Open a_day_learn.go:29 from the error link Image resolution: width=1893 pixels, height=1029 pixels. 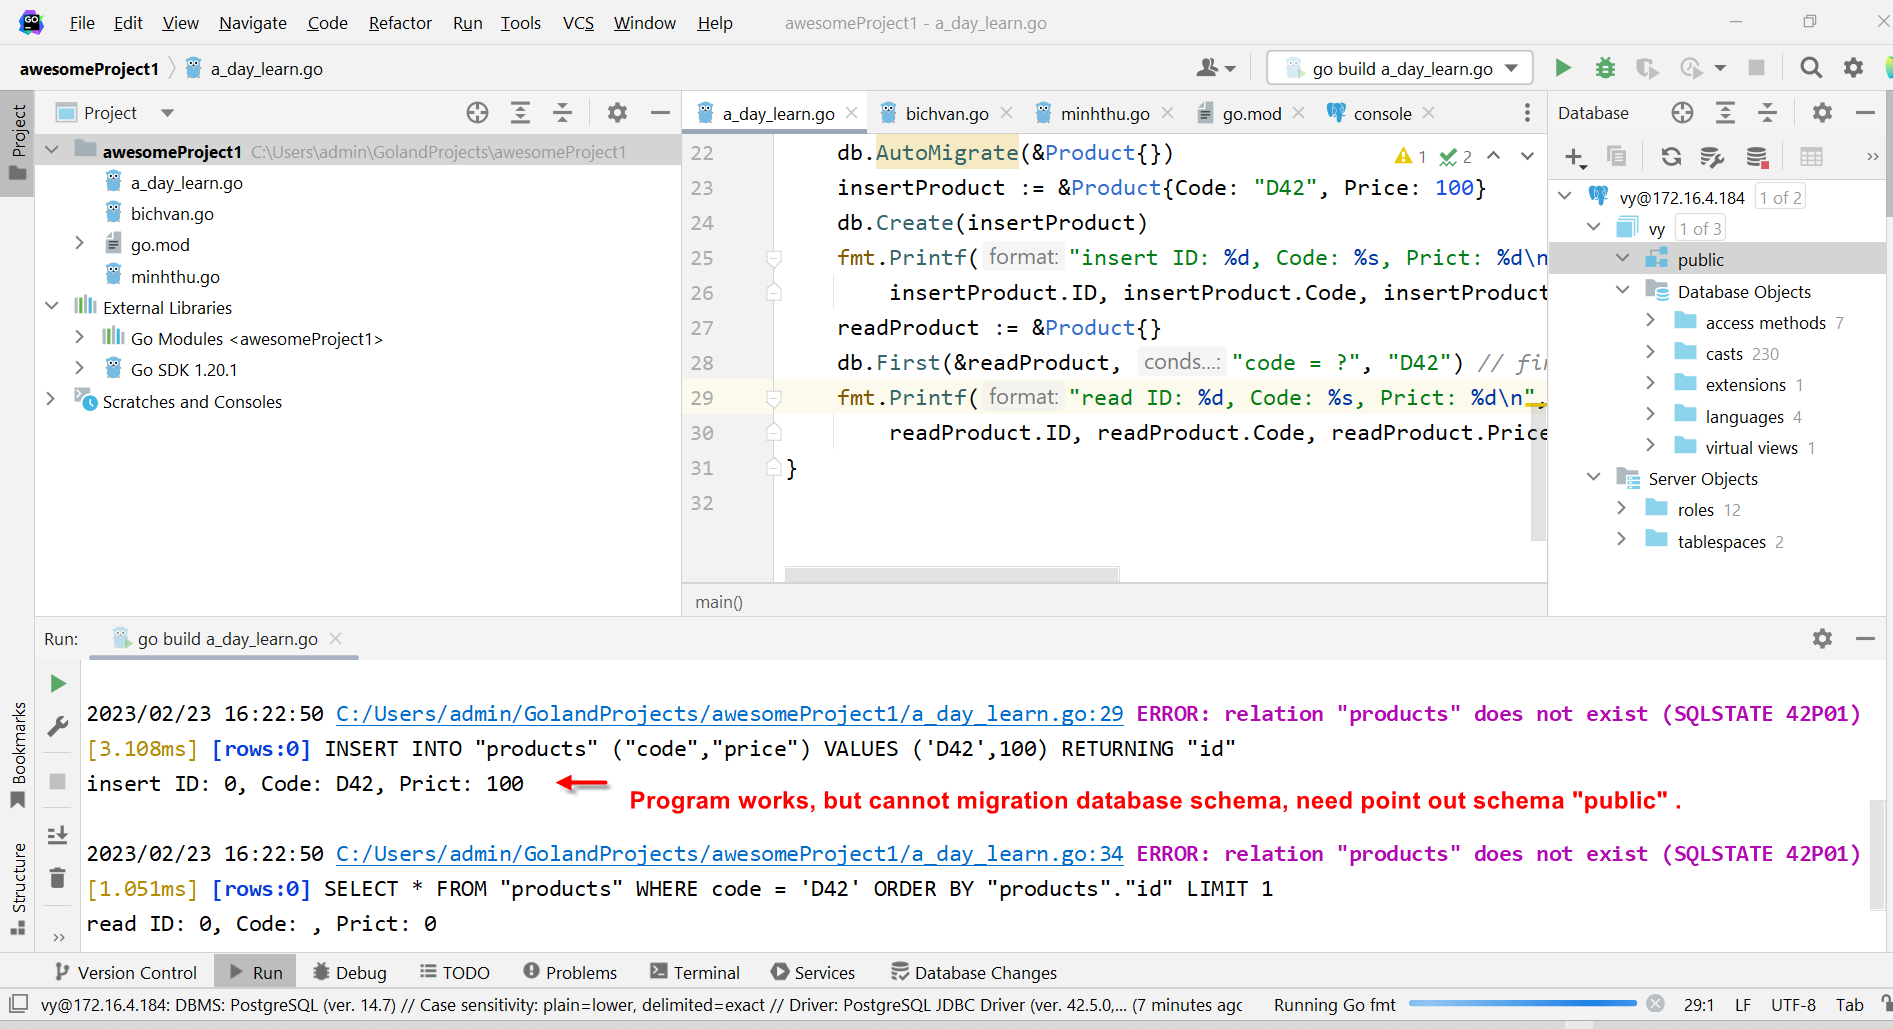pos(729,713)
